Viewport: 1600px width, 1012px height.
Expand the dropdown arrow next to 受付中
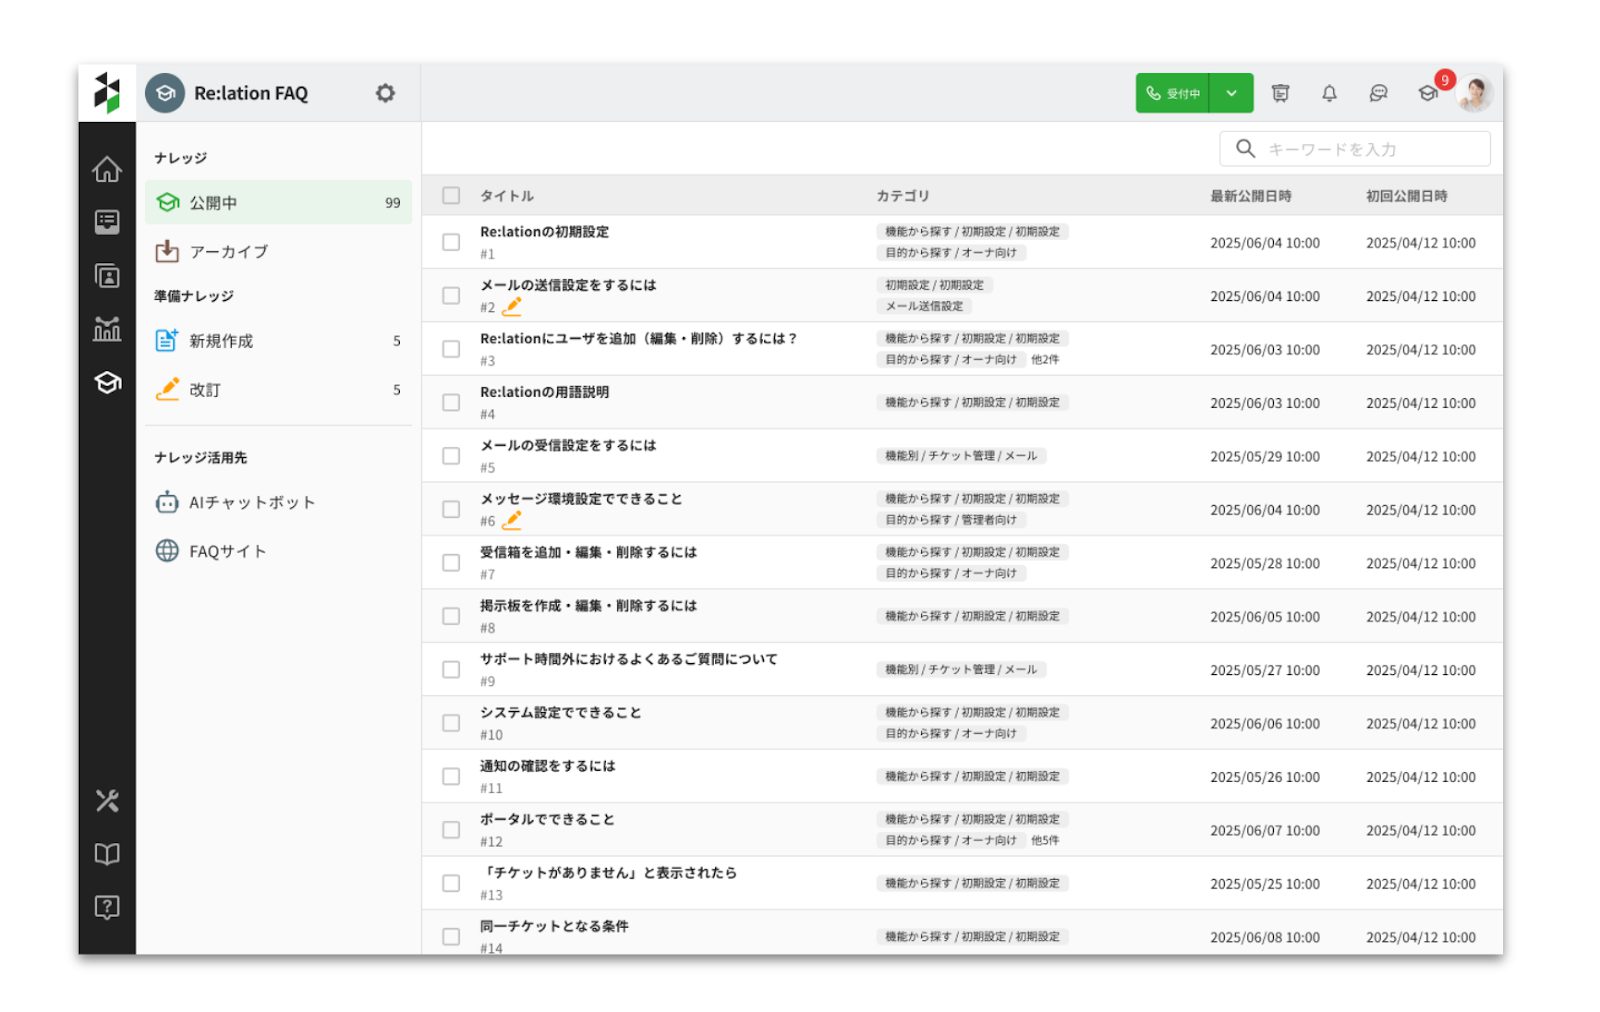(x=1231, y=93)
